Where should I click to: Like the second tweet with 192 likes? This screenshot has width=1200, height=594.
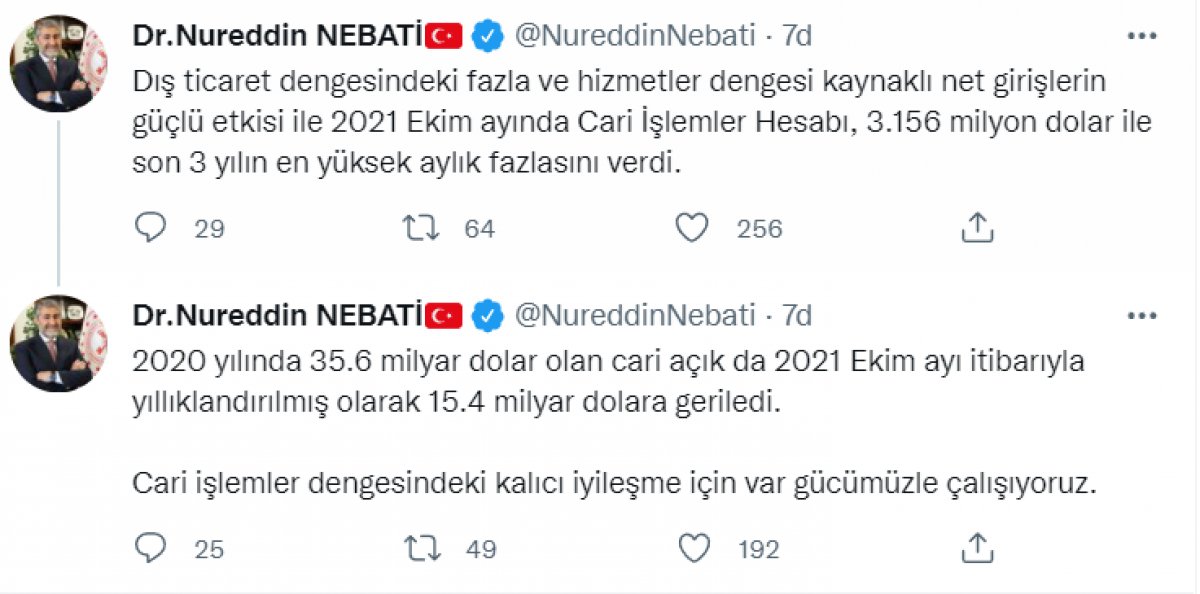pos(692,548)
